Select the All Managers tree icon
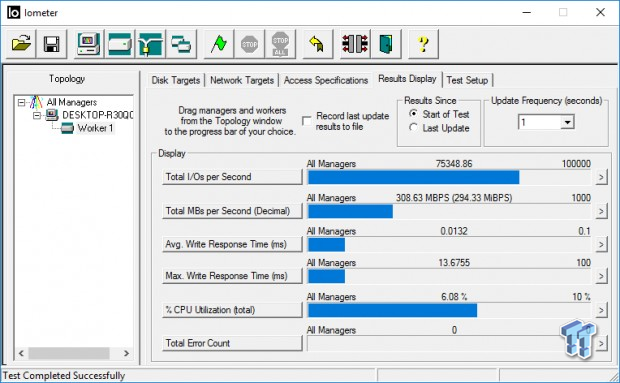This screenshot has width=620, height=383. (36, 102)
